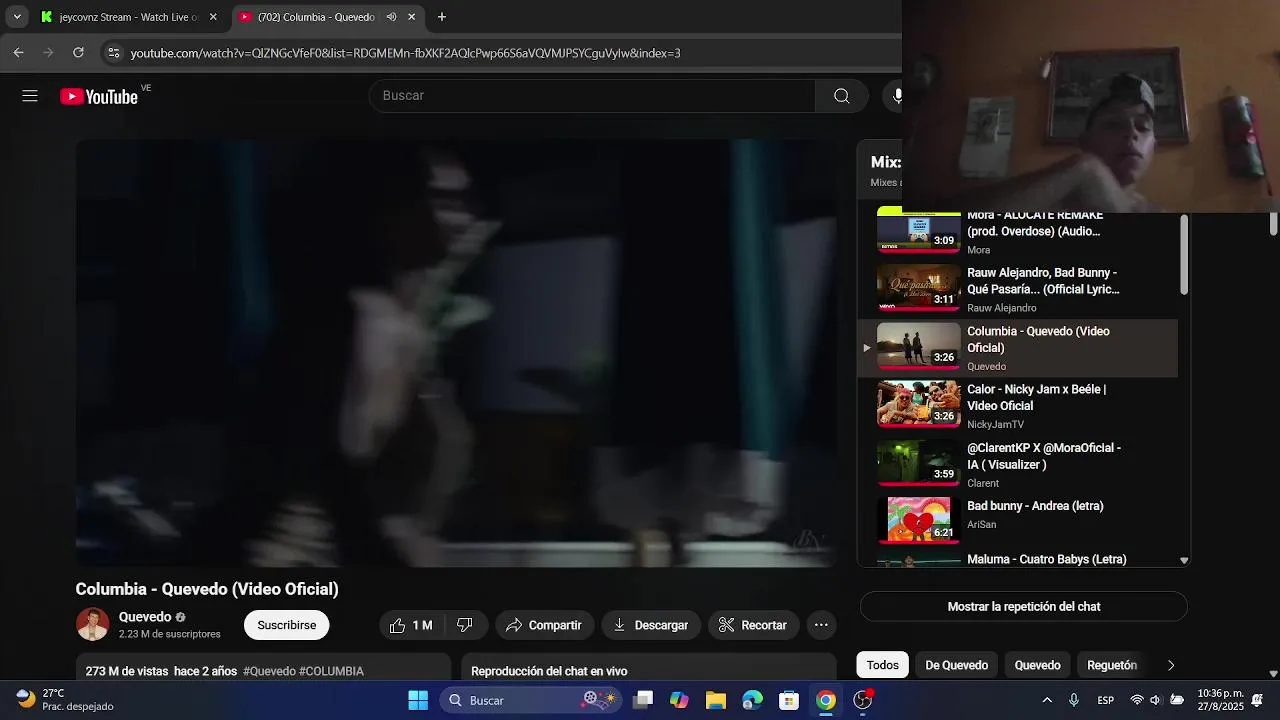Screen dimensions: 1280x720
Task: Show hidden system tray icons chevron
Action: [x=1047, y=700]
